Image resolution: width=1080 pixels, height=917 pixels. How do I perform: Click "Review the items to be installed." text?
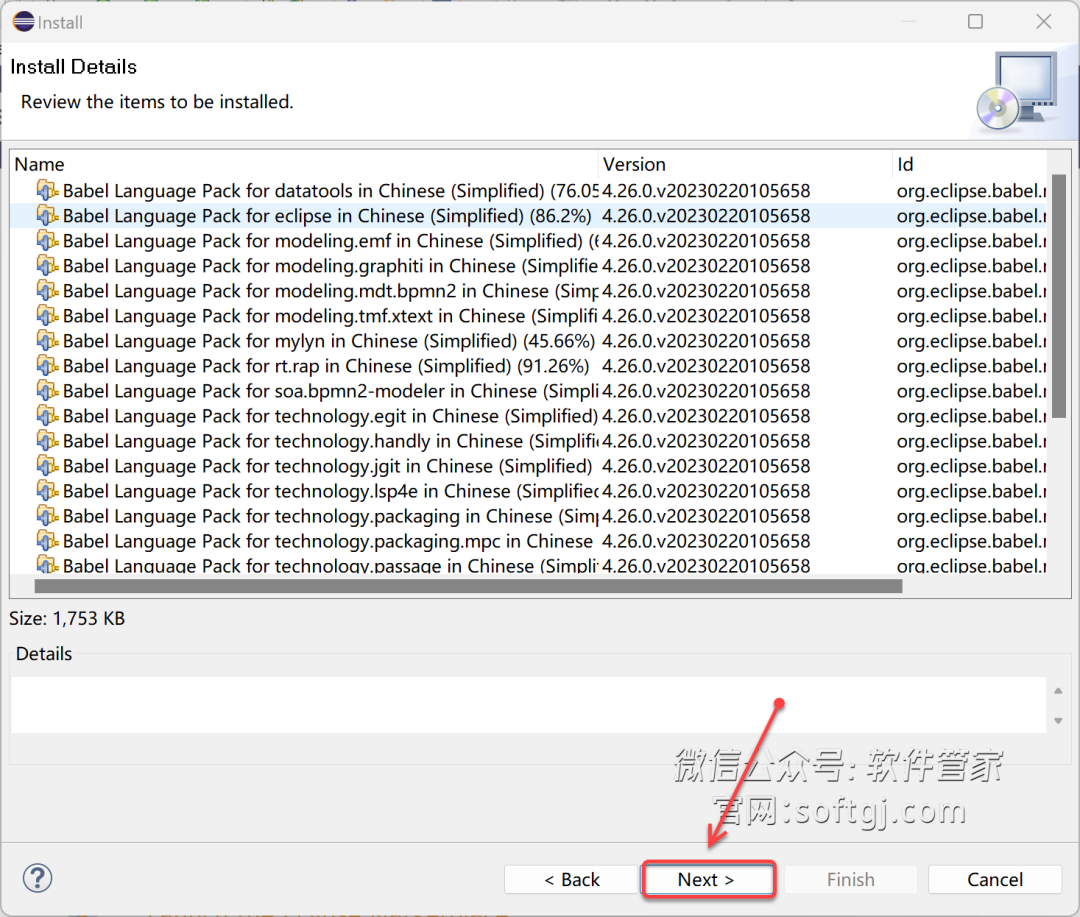tap(157, 102)
